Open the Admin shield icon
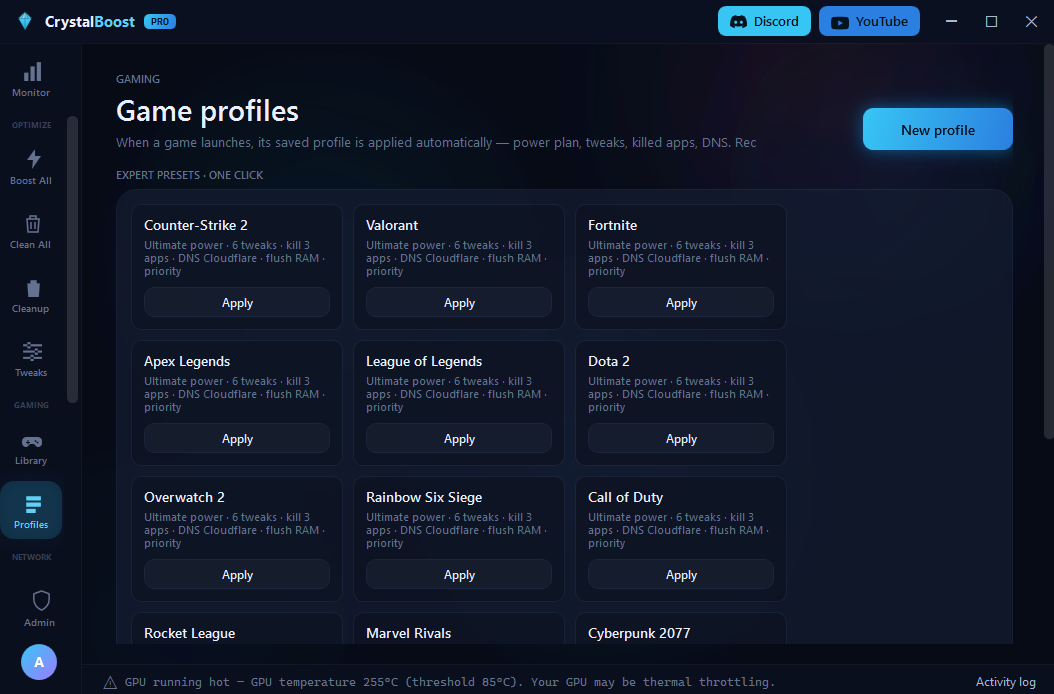Viewport: 1054px width, 694px height. click(41, 601)
